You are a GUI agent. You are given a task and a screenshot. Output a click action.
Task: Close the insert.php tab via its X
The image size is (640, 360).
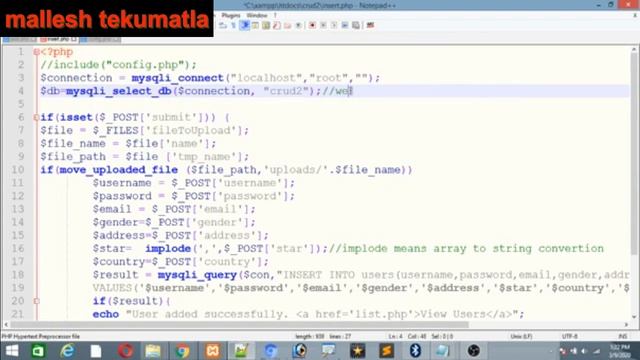click(74, 40)
